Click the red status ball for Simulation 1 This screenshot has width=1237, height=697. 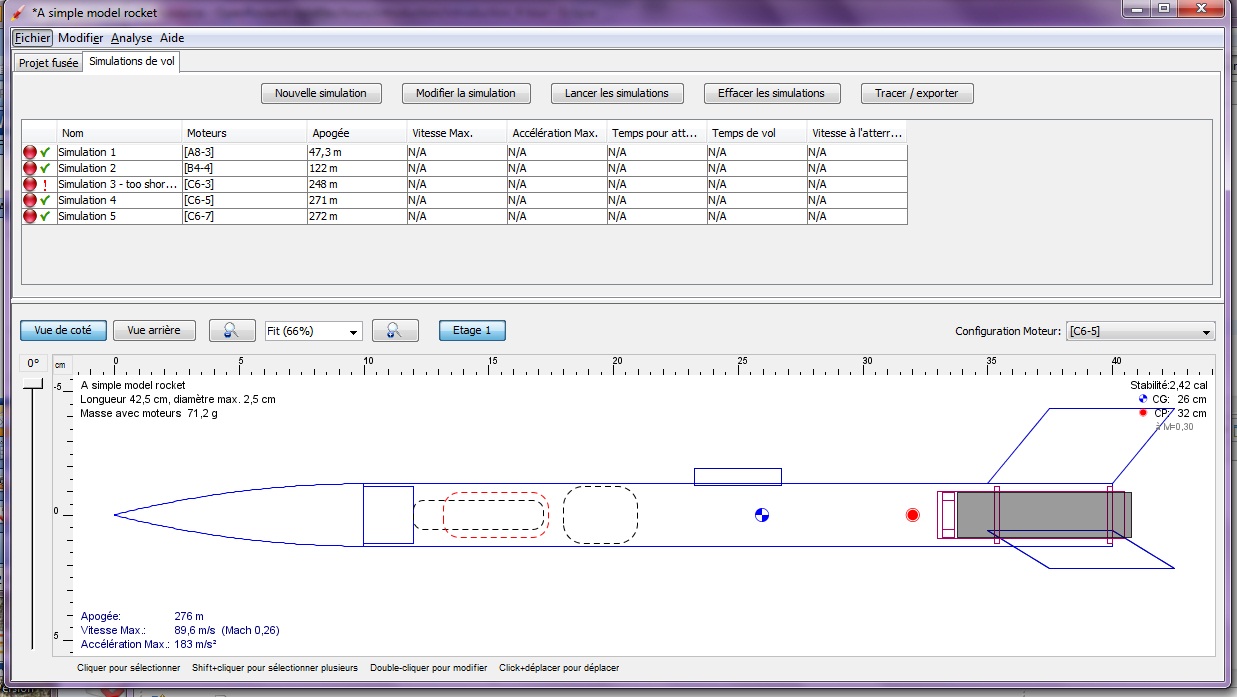point(30,152)
